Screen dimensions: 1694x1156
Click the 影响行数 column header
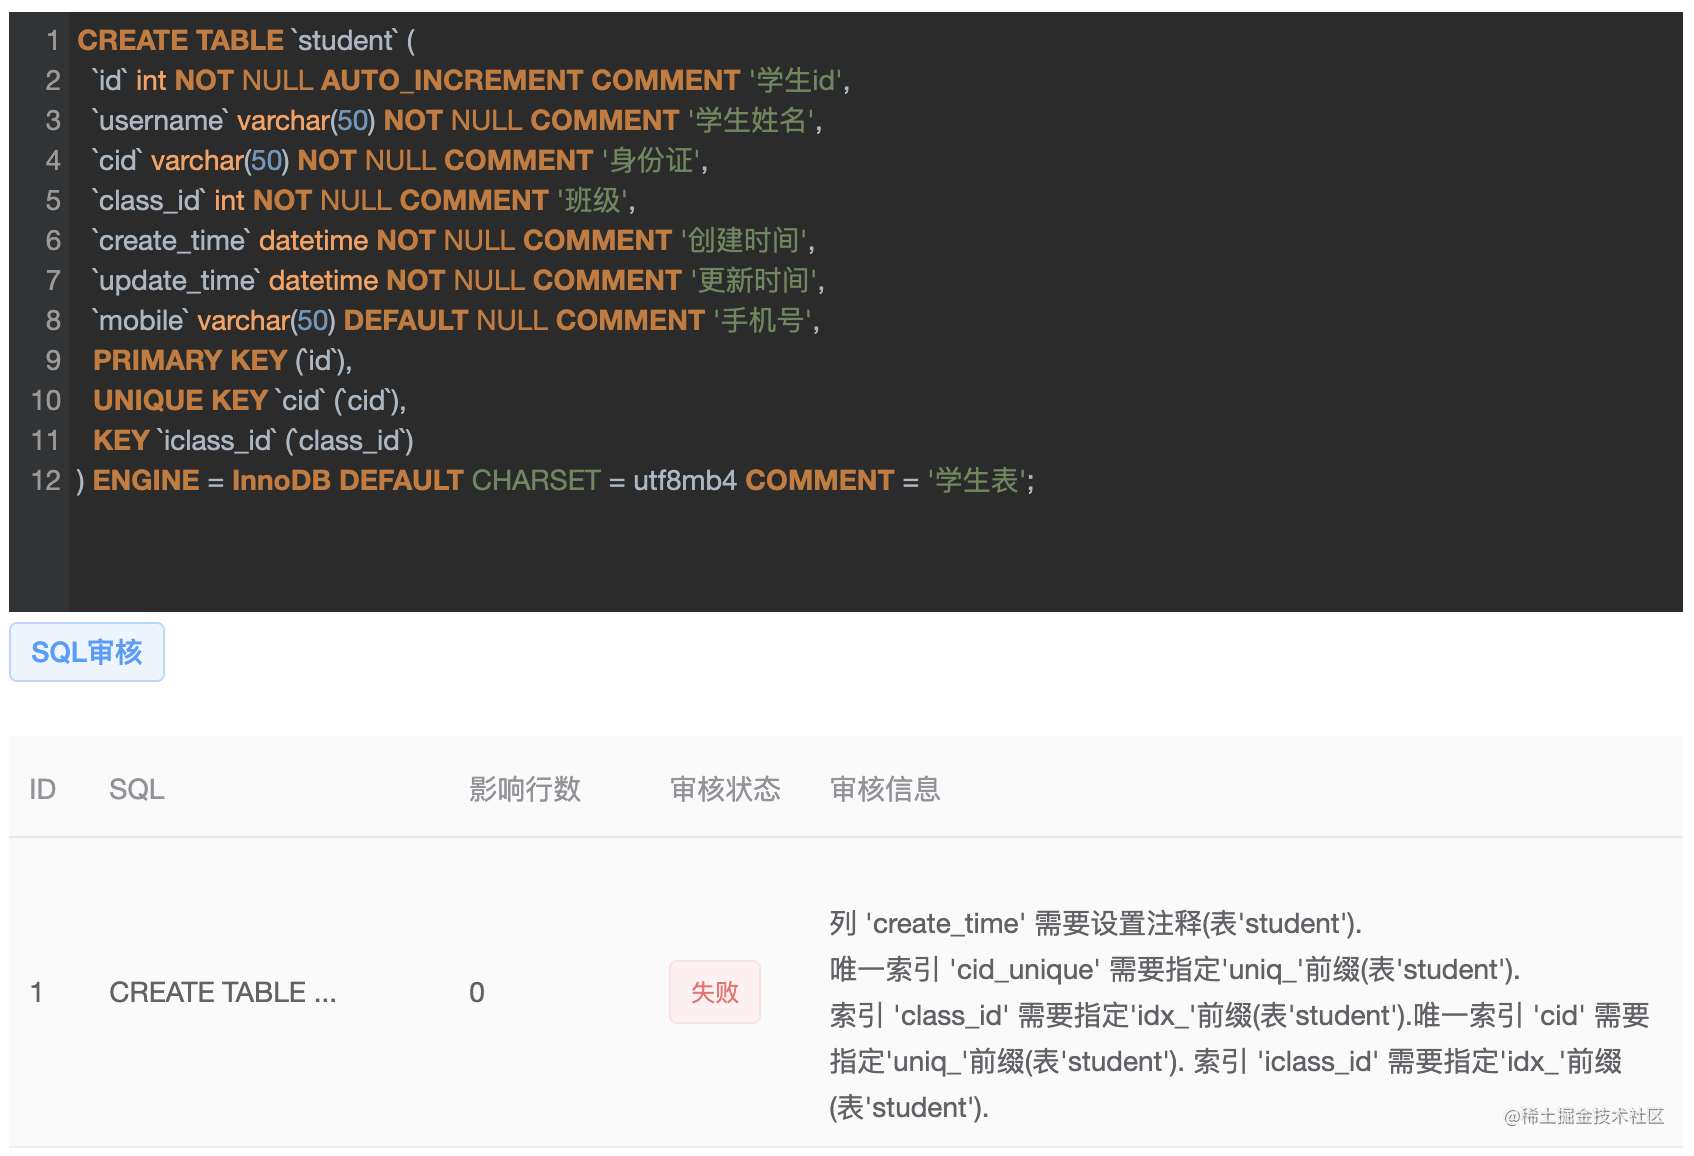(523, 789)
